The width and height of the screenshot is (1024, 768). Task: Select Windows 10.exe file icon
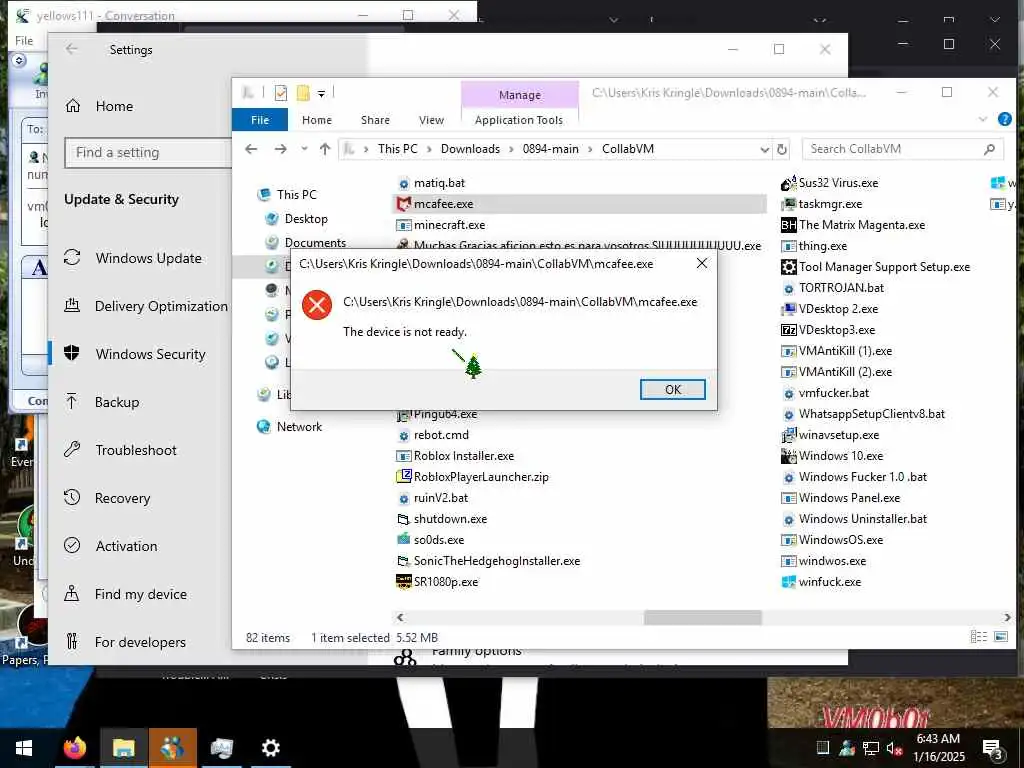coord(789,455)
